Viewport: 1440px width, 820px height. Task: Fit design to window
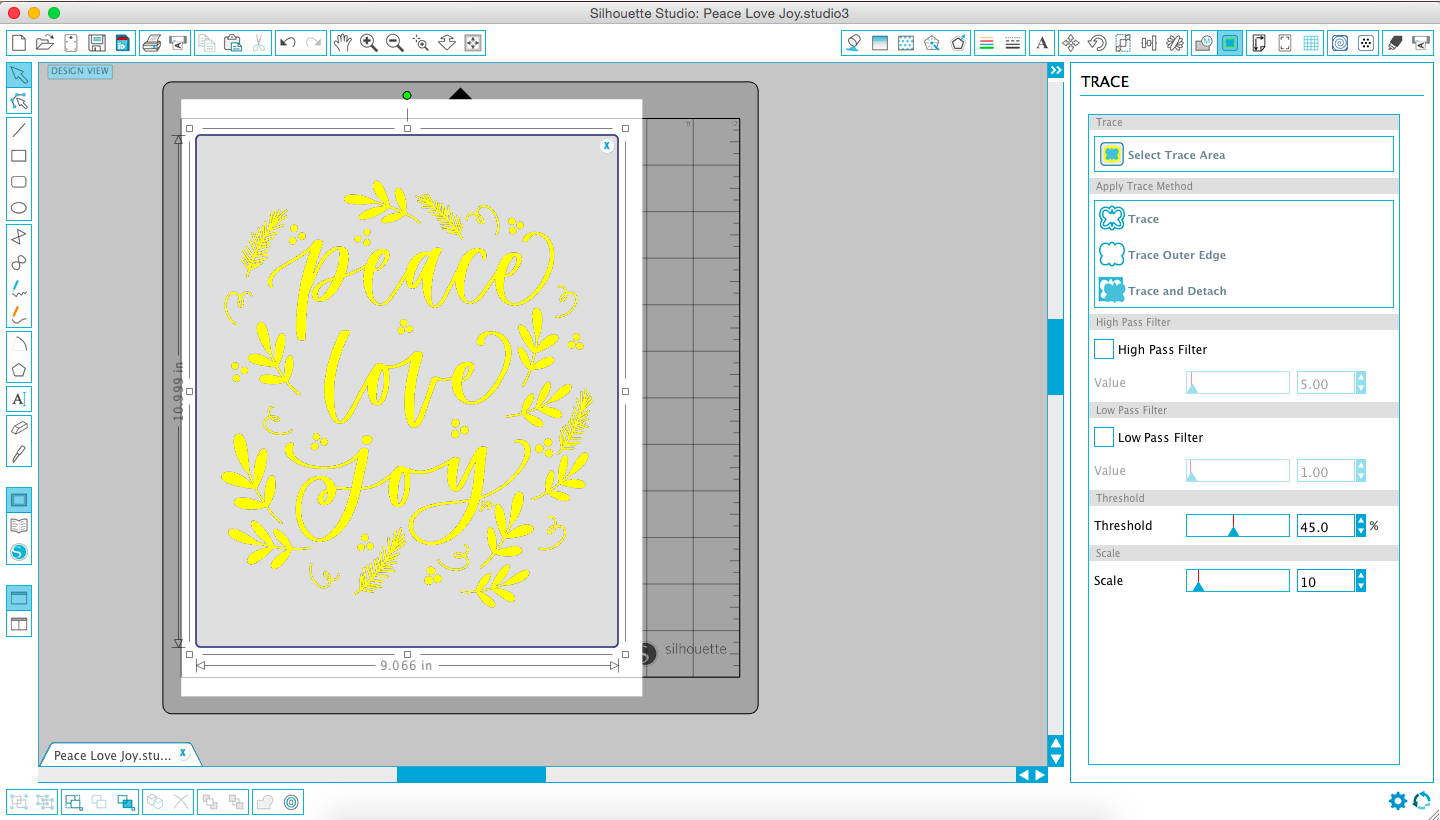[473, 43]
